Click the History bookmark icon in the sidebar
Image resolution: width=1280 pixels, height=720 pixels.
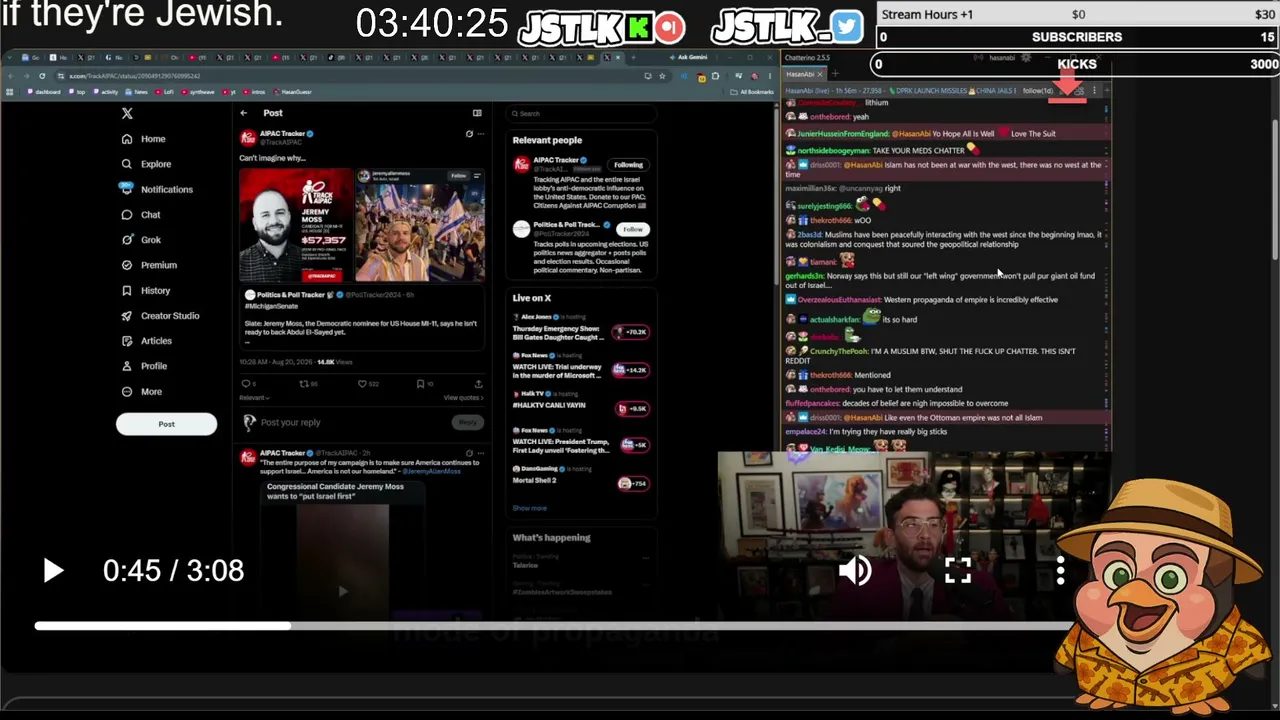(127, 291)
